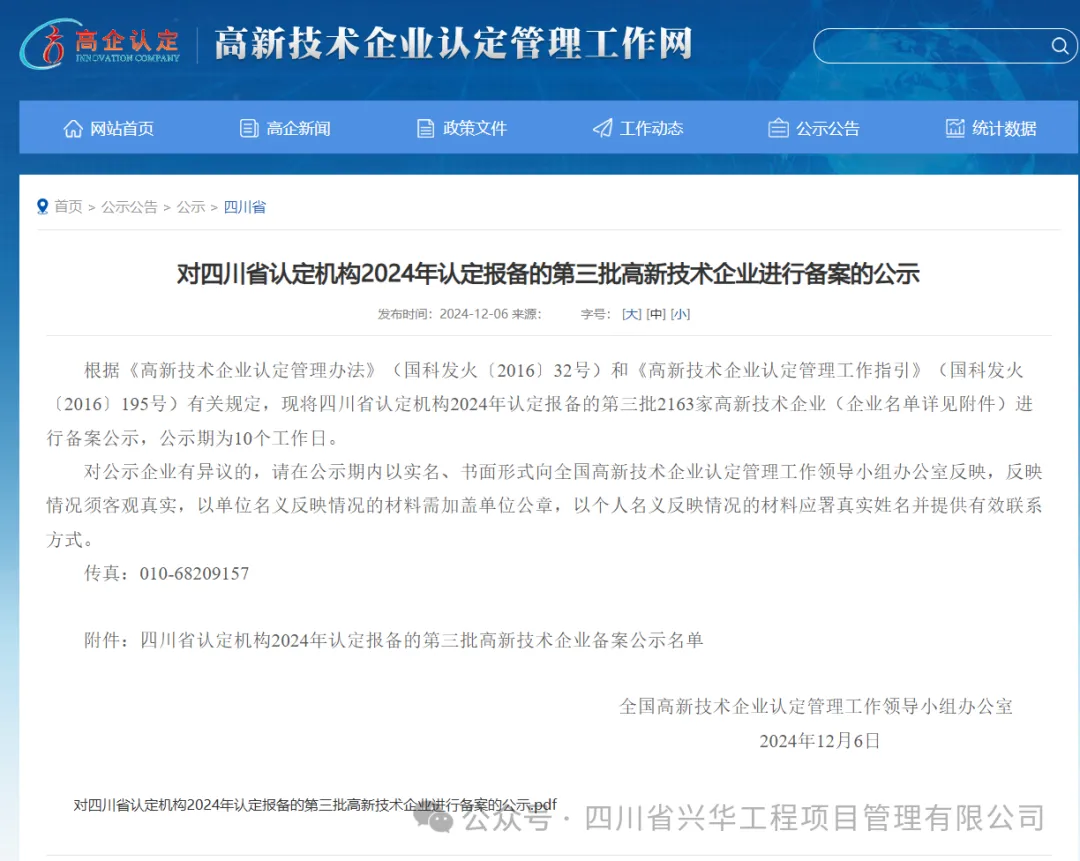Click the search magnifier icon
Viewport: 1080px width, 861px height.
coord(1059,46)
